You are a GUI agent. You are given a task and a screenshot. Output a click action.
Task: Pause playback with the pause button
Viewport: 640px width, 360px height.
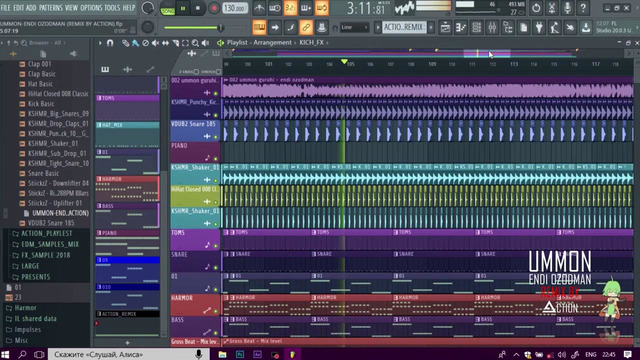[x=183, y=8]
